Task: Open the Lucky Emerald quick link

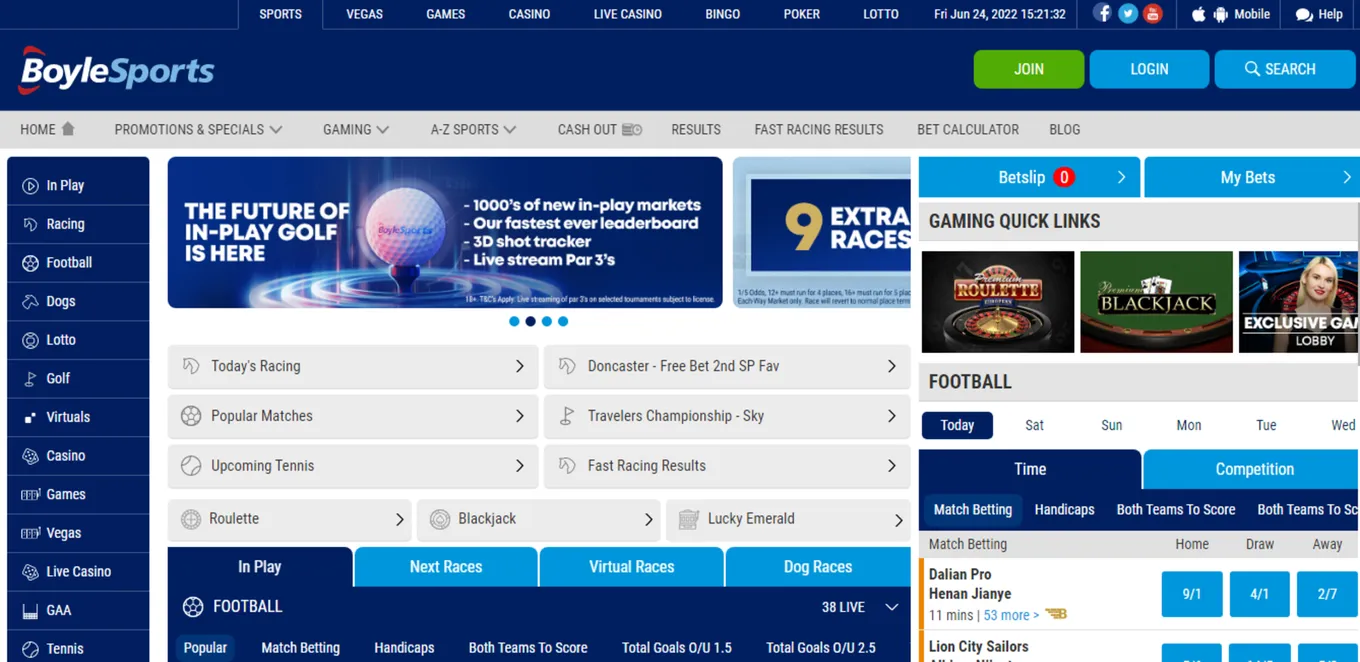Action: pos(788,519)
